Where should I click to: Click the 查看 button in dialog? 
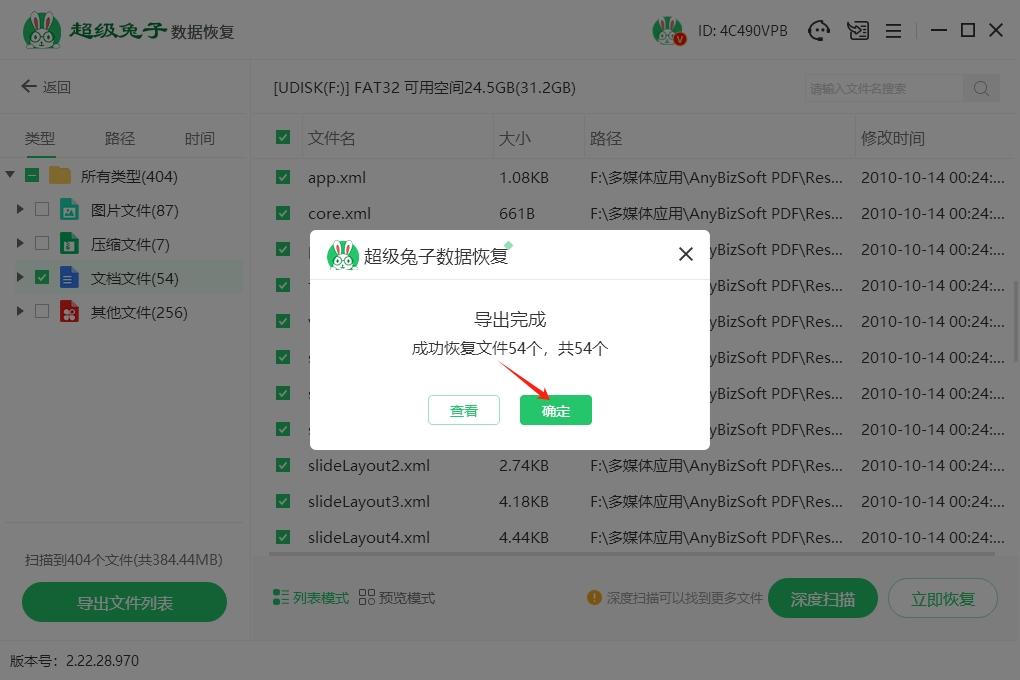click(463, 410)
